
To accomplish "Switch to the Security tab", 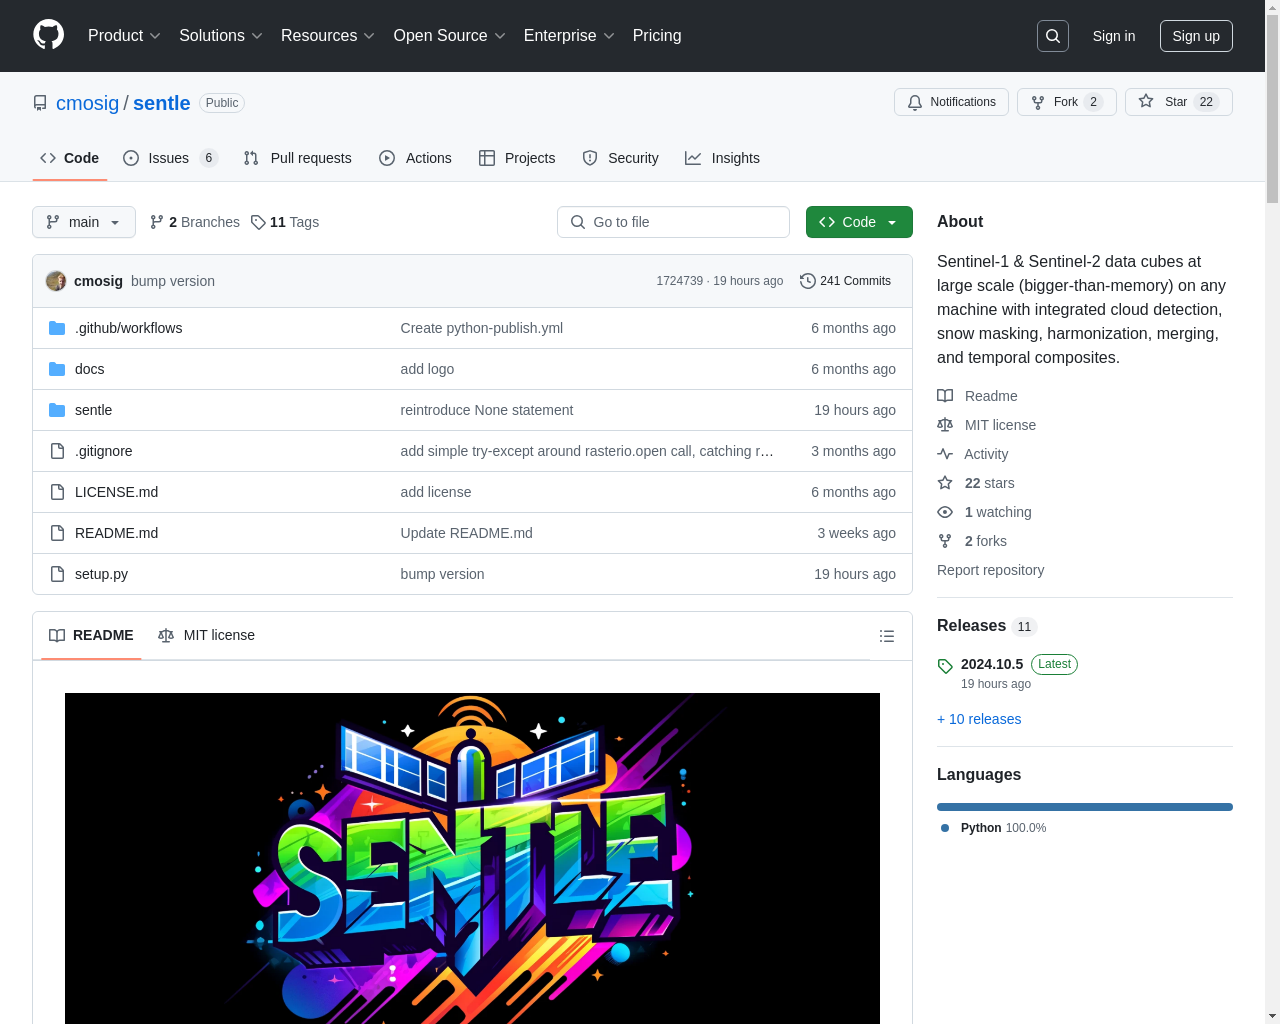I will 620,158.
